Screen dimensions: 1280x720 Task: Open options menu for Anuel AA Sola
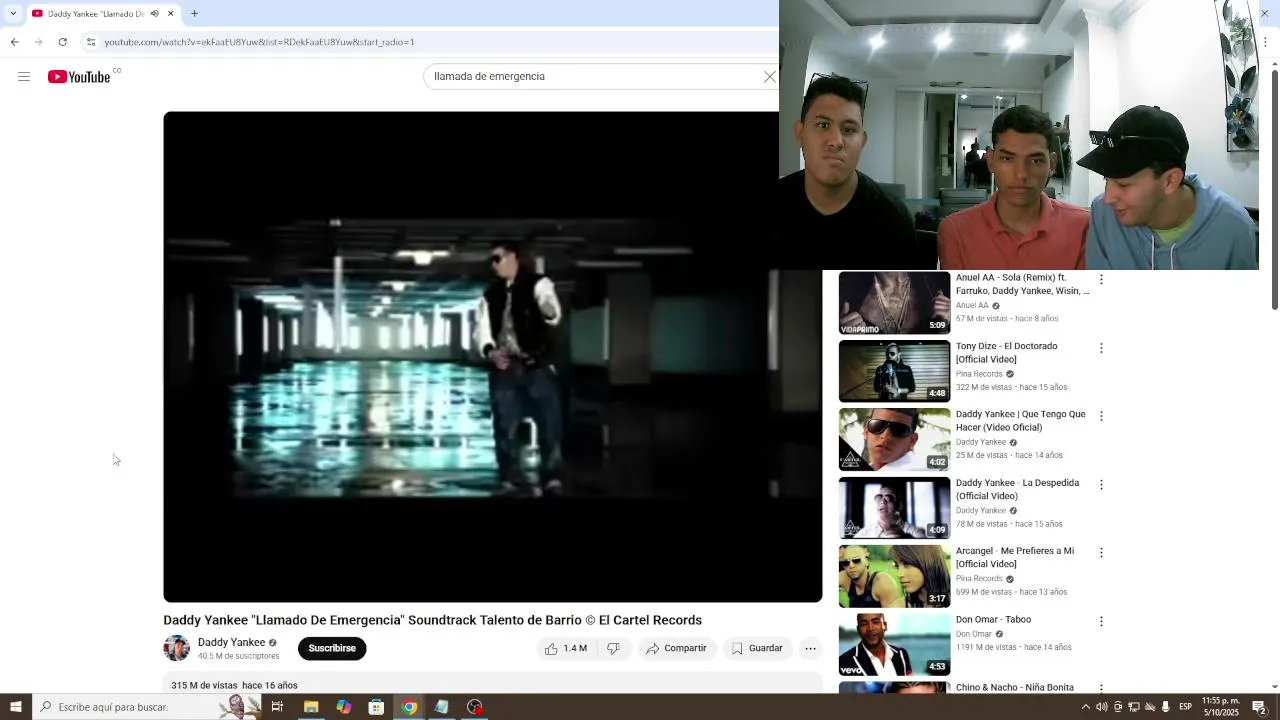(1101, 280)
